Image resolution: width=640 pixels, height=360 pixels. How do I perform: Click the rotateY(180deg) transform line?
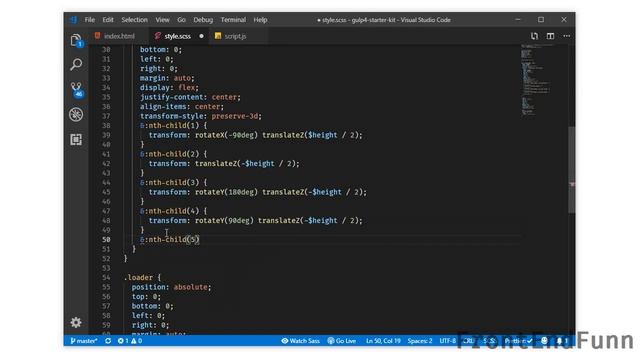point(258,192)
